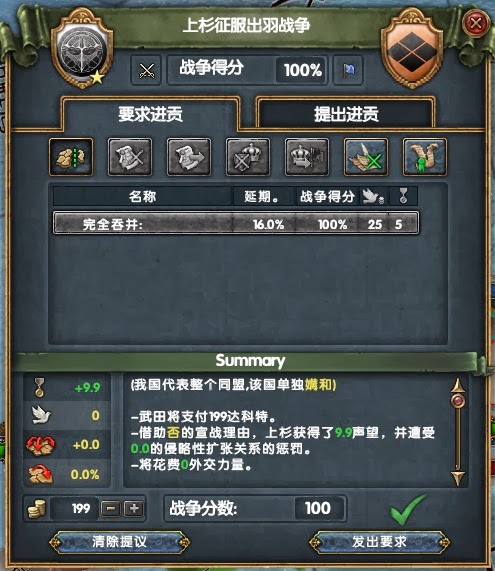
Task: Click the 发出要求 button
Action: [379, 542]
